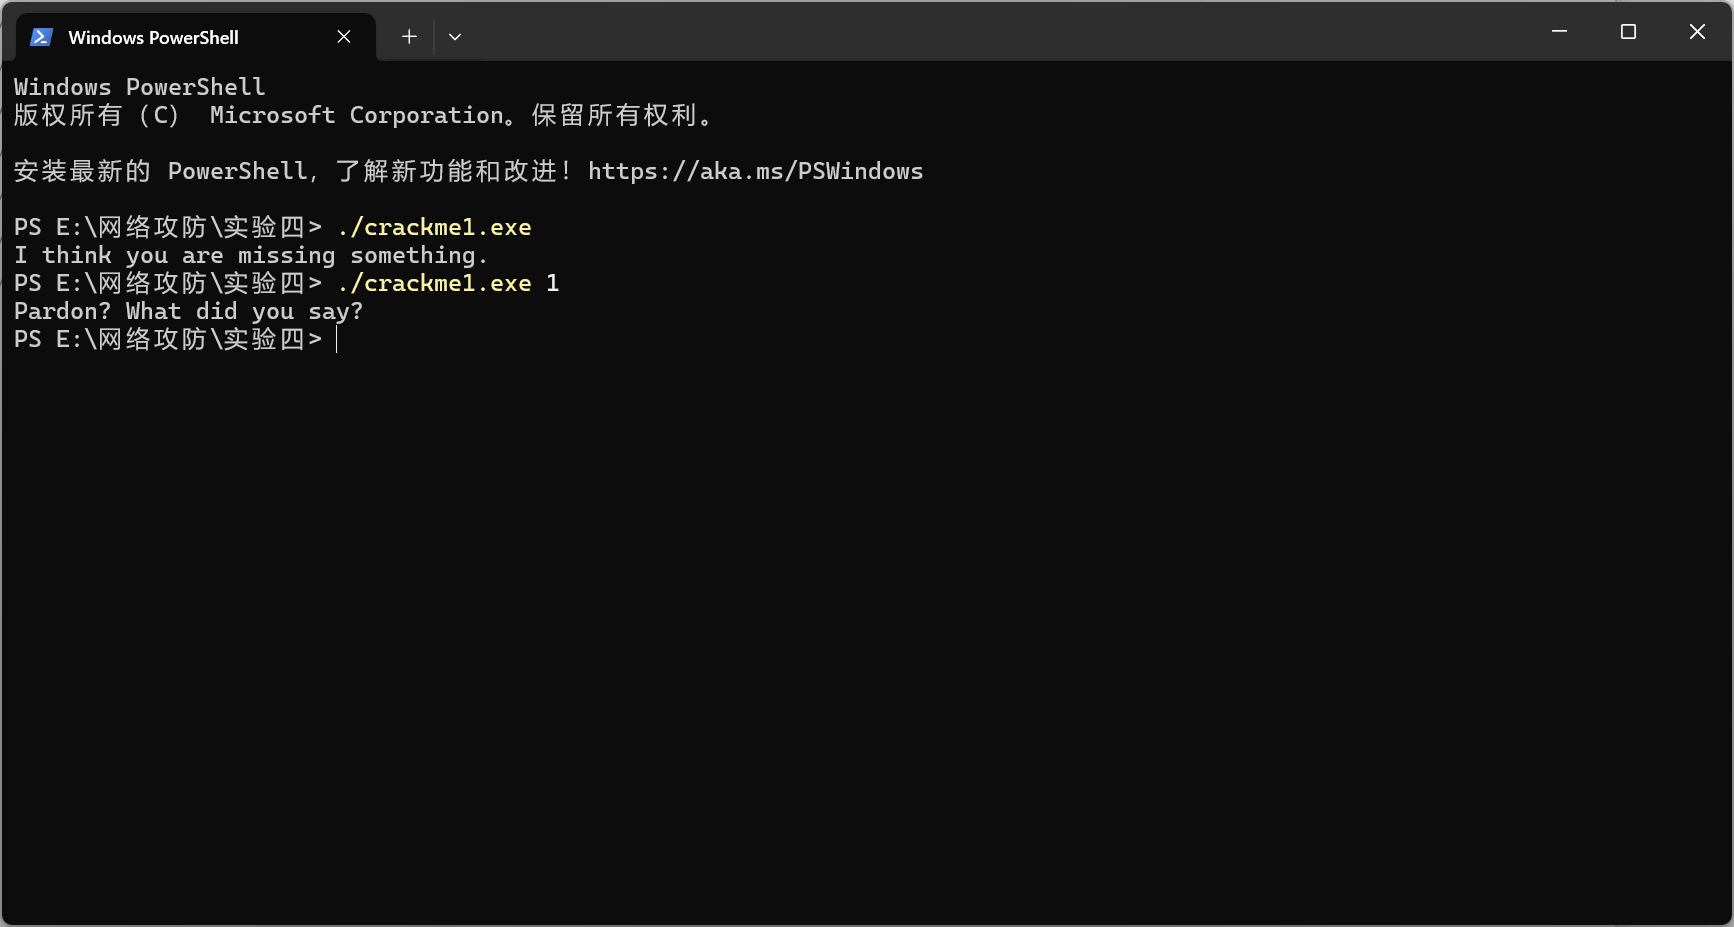Click the "Pardon? What did you say?" output
The image size is (1734, 927).
click(188, 312)
